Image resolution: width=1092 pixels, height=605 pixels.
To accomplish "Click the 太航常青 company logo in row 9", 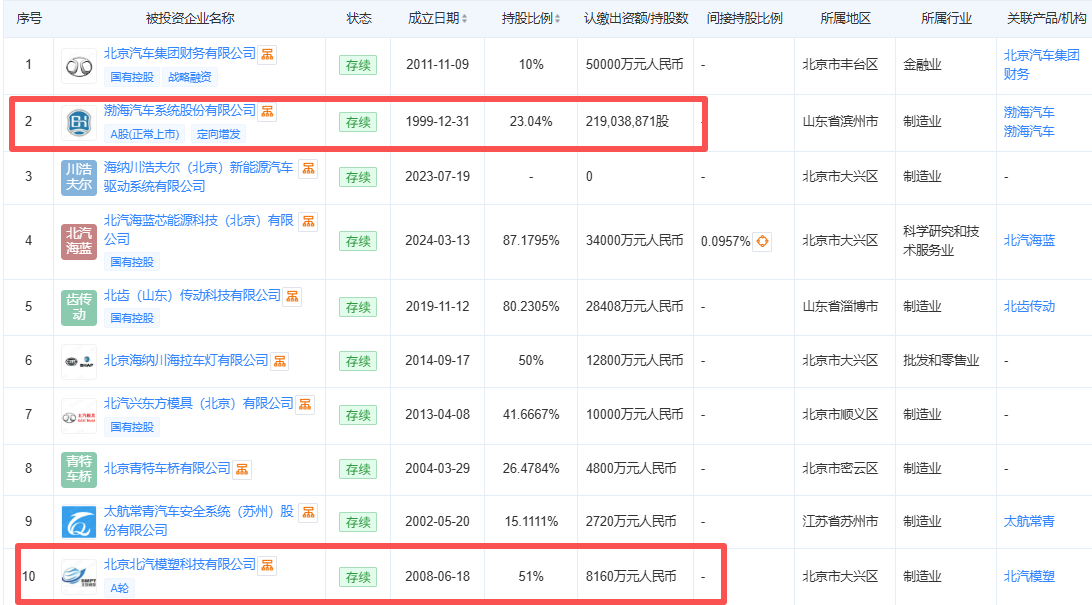I will [79, 521].
